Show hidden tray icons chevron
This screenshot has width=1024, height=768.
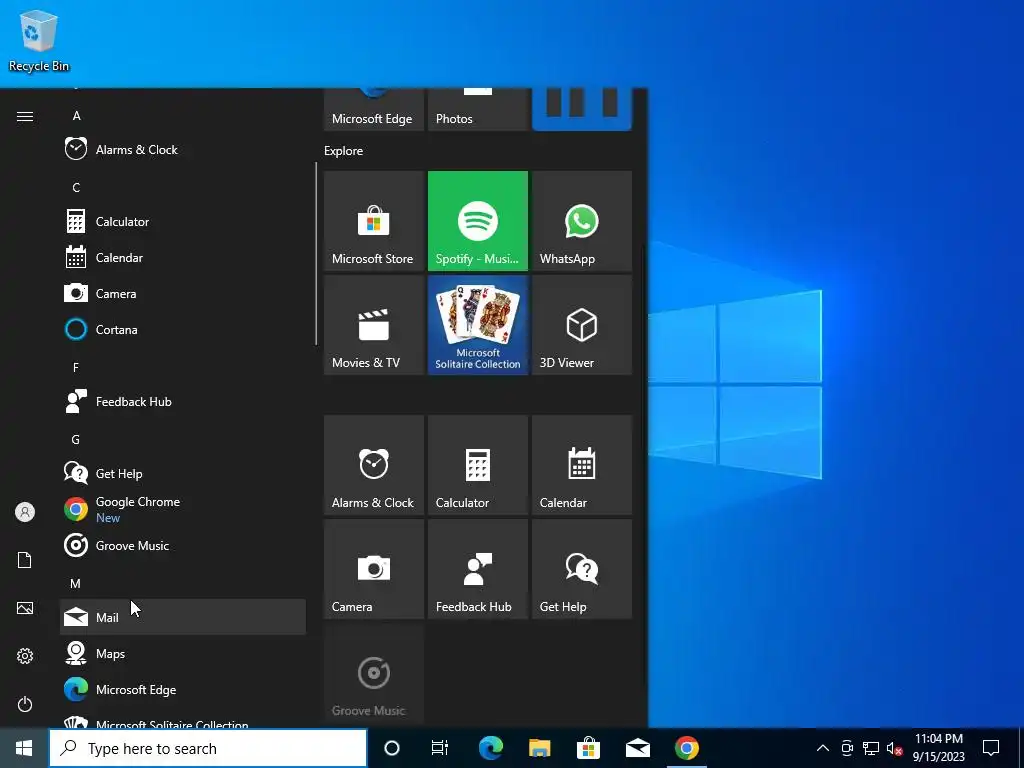823,748
